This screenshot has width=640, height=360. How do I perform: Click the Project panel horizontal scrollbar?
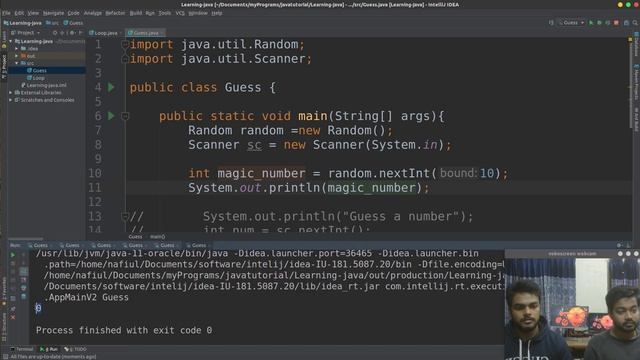[x=25, y=238]
